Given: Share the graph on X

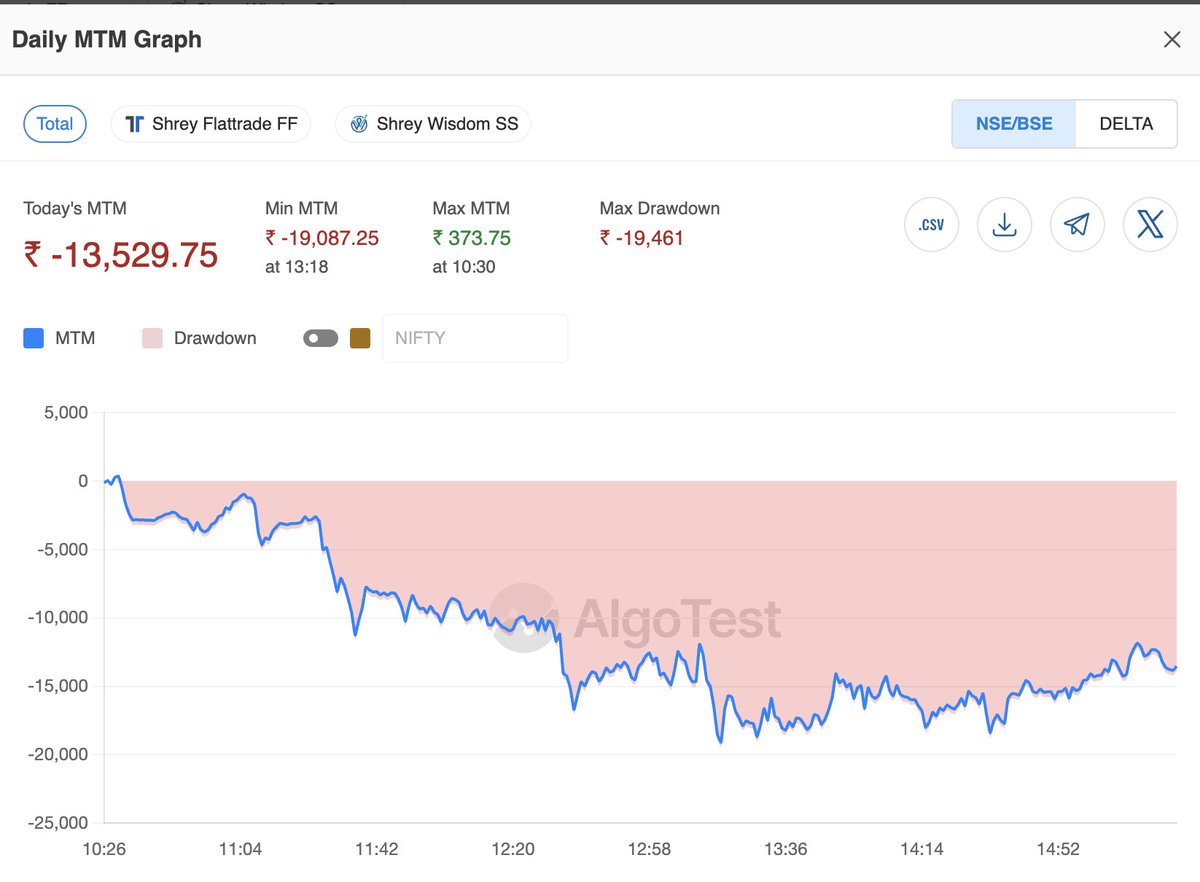Looking at the screenshot, I should coord(1150,225).
